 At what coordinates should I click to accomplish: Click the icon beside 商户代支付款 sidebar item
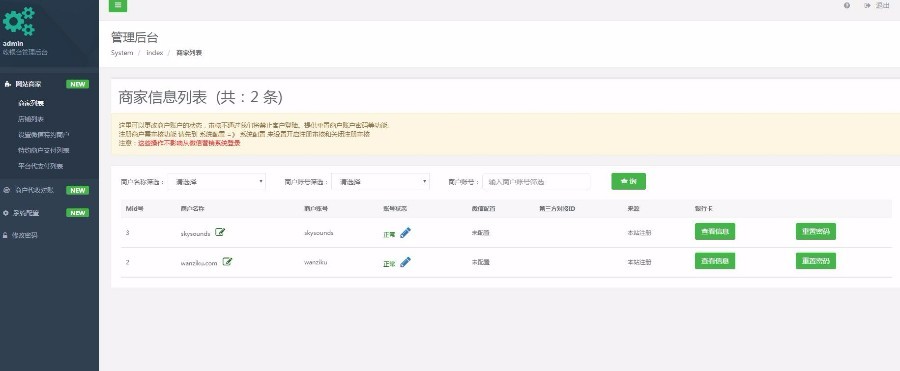pos(6,190)
